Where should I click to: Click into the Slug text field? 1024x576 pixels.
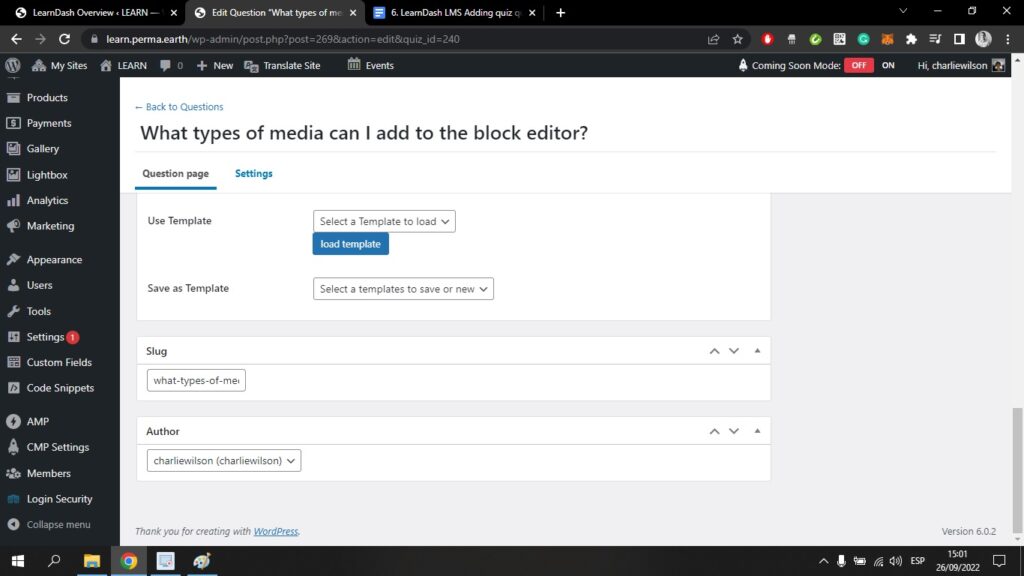[x=196, y=381]
